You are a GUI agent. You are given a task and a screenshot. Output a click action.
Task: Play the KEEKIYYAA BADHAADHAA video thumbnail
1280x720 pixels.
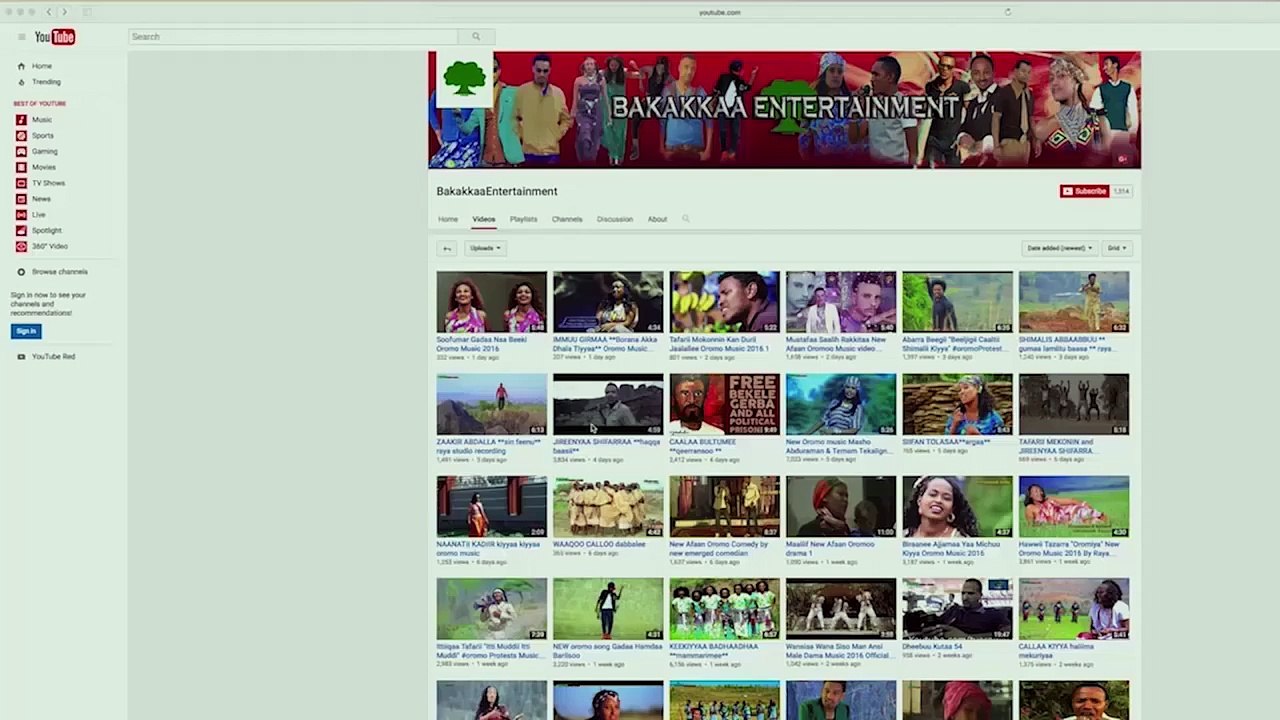pos(725,609)
